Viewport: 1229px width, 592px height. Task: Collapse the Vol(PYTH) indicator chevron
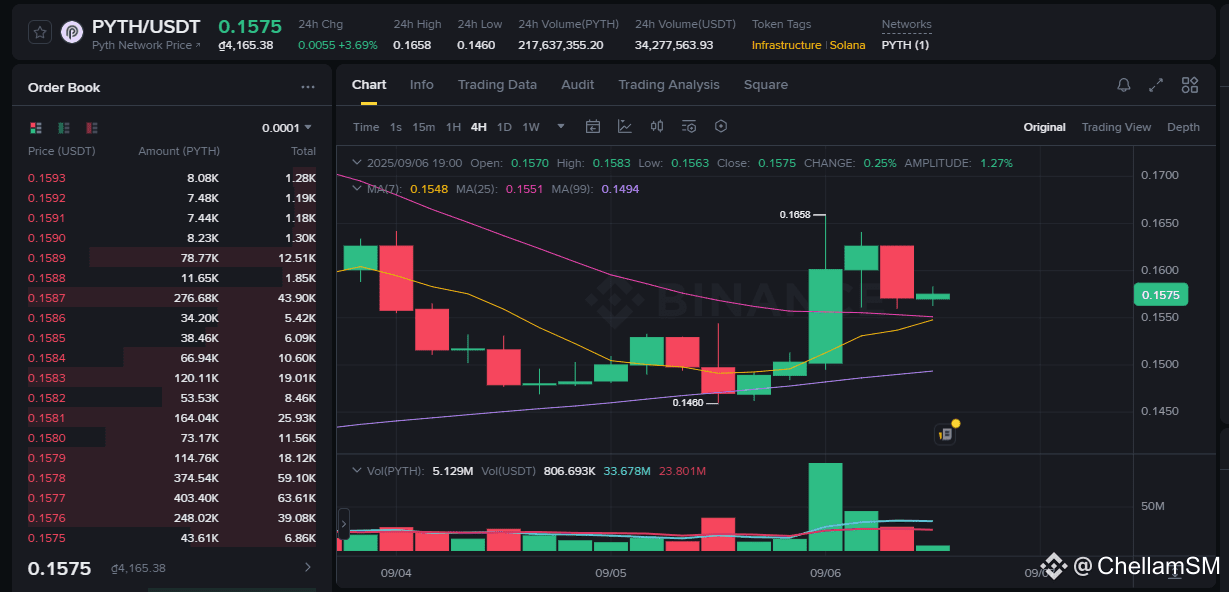point(358,470)
